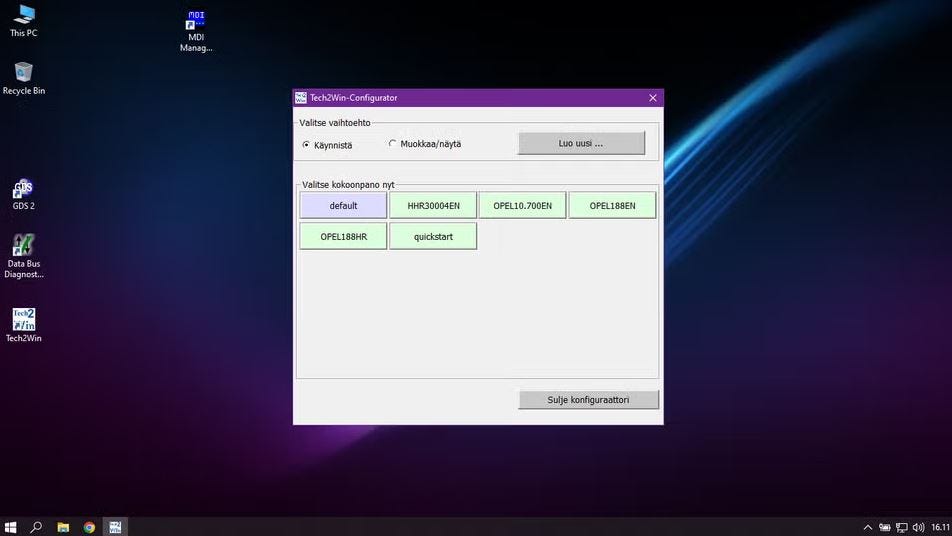952x536 pixels.
Task: Click the Luo uusi ... button
Action: click(x=581, y=143)
